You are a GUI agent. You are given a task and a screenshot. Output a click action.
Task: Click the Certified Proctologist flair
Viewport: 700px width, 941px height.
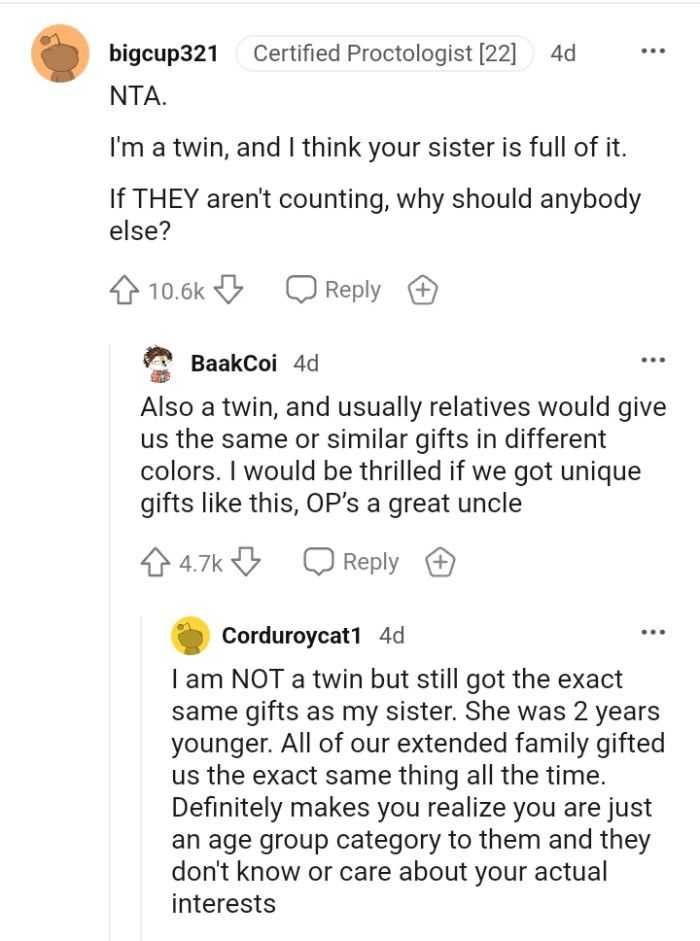tap(386, 54)
